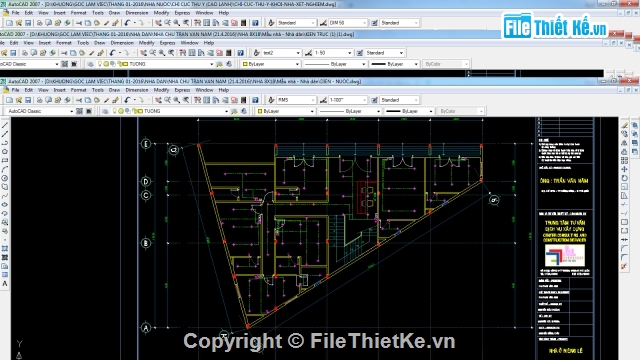
Task: Select the Rotate modify tool
Action: pyautogui.click(x=624, y=178)
